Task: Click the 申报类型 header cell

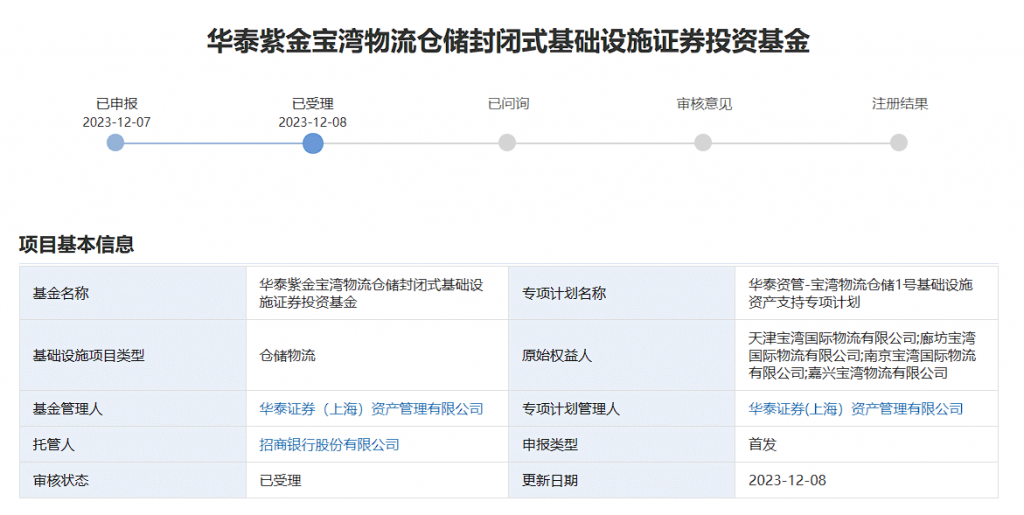Action: coord(622,445)
